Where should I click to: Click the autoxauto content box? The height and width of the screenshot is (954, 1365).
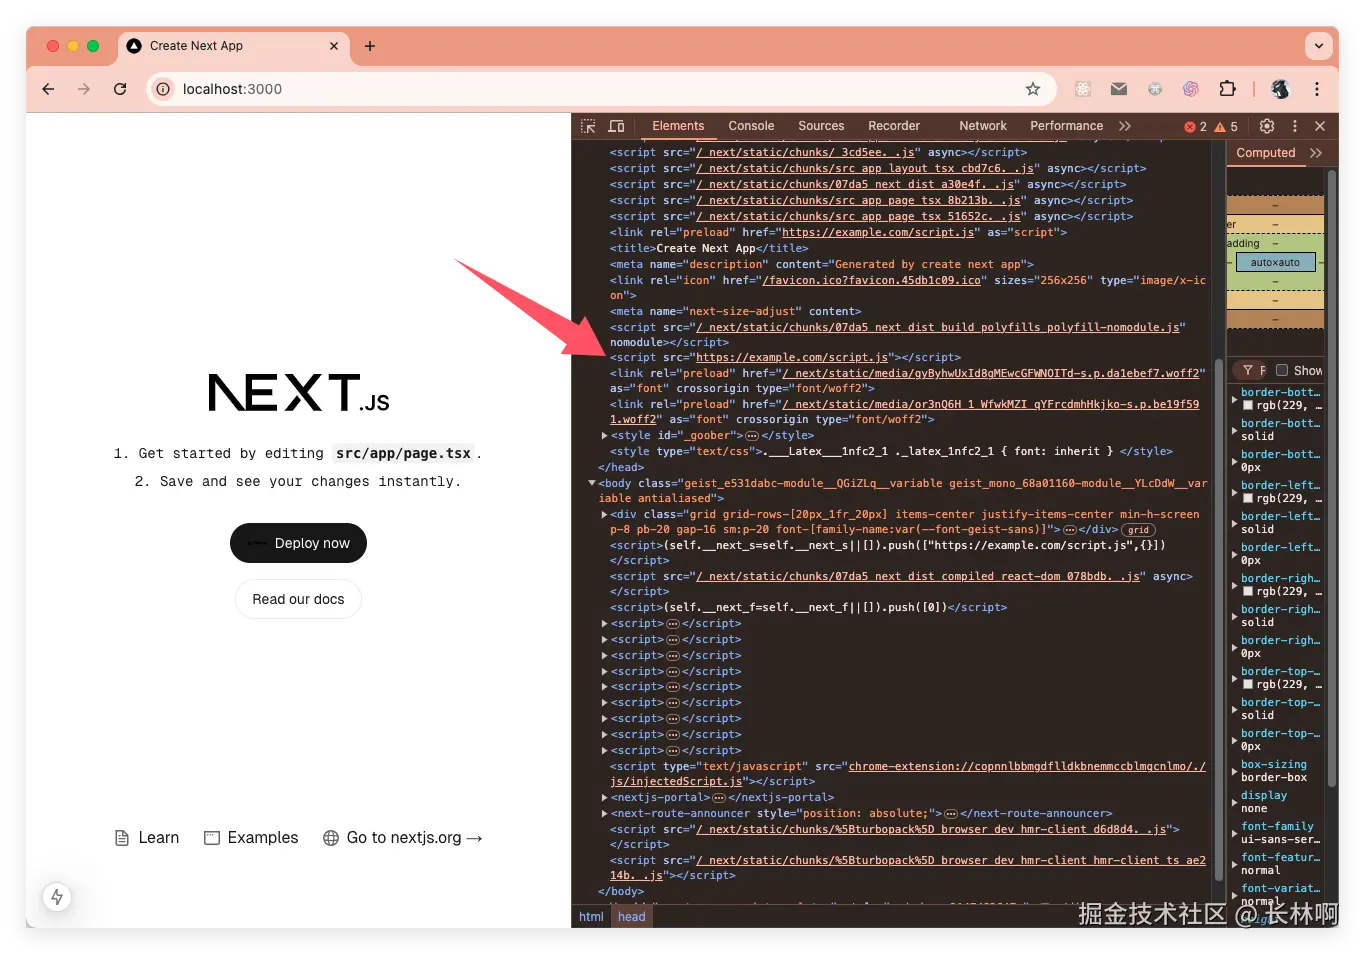tap(1275, 262)
